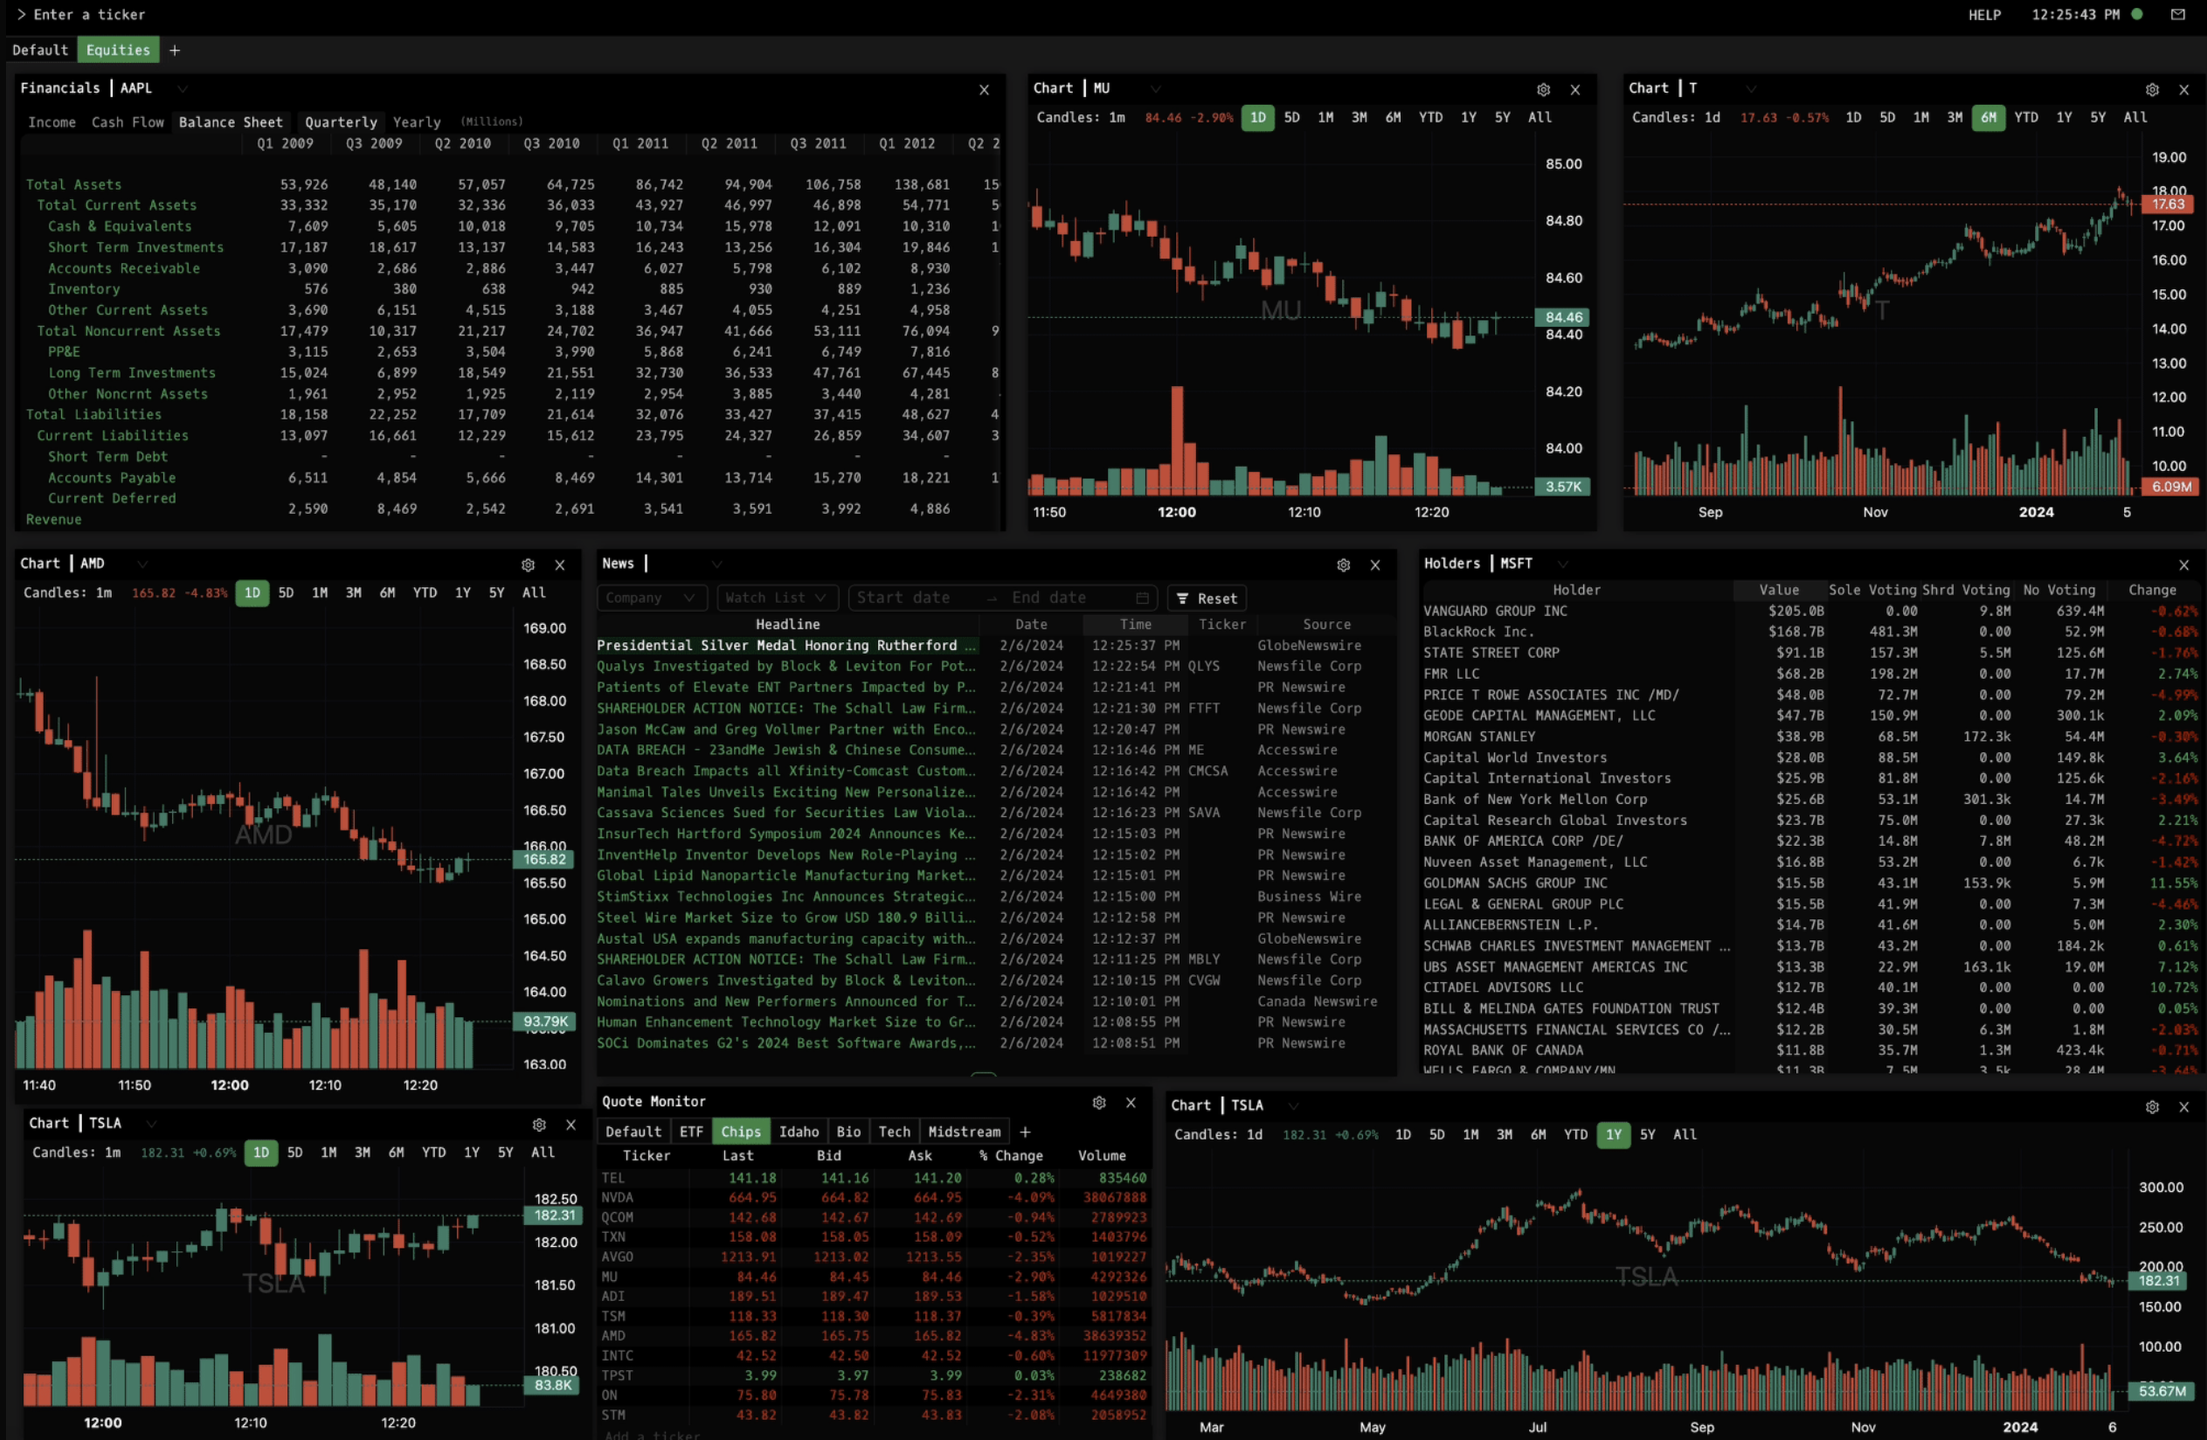Select 5Y range on TSLA daily chart
The width and height of the screenshot is (2207, 1440).
click(x=1647, y=1134)
